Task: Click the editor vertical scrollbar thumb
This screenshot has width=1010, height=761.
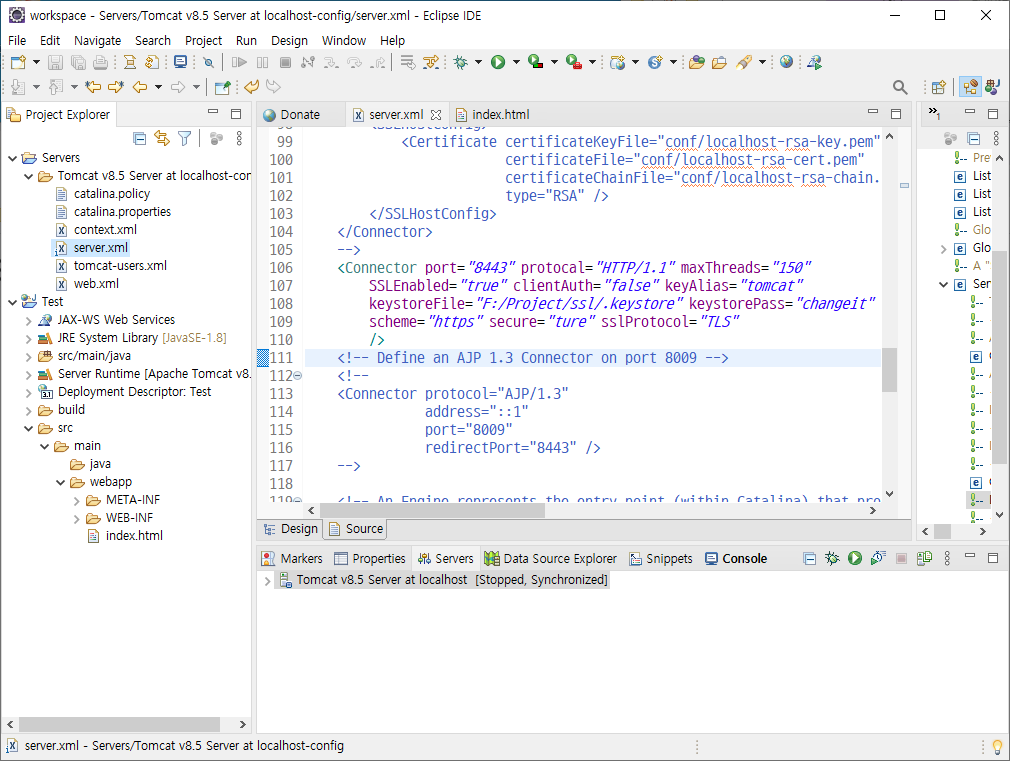Action: tap(889, 370)
